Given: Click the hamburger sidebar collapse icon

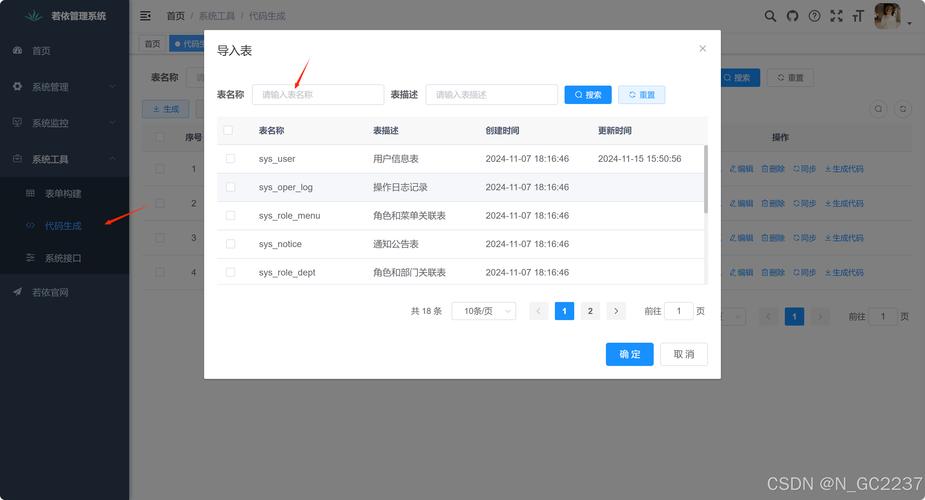Looking at the screenshot, I should [x=146, y=16].
